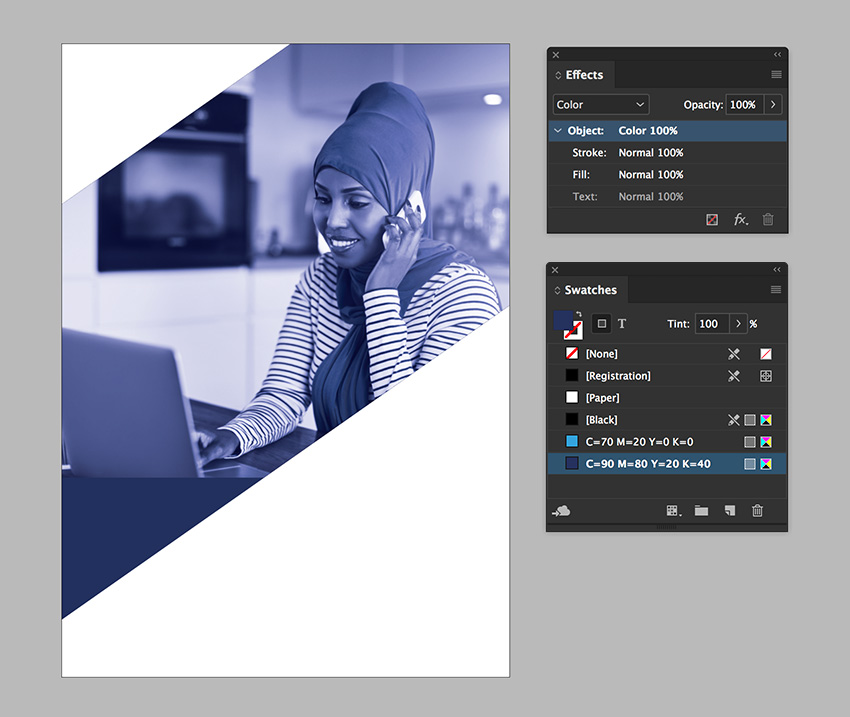Click the New Swatch Folder icon
Viewport: 850px width, 717px height.
[x=701, y=511]
